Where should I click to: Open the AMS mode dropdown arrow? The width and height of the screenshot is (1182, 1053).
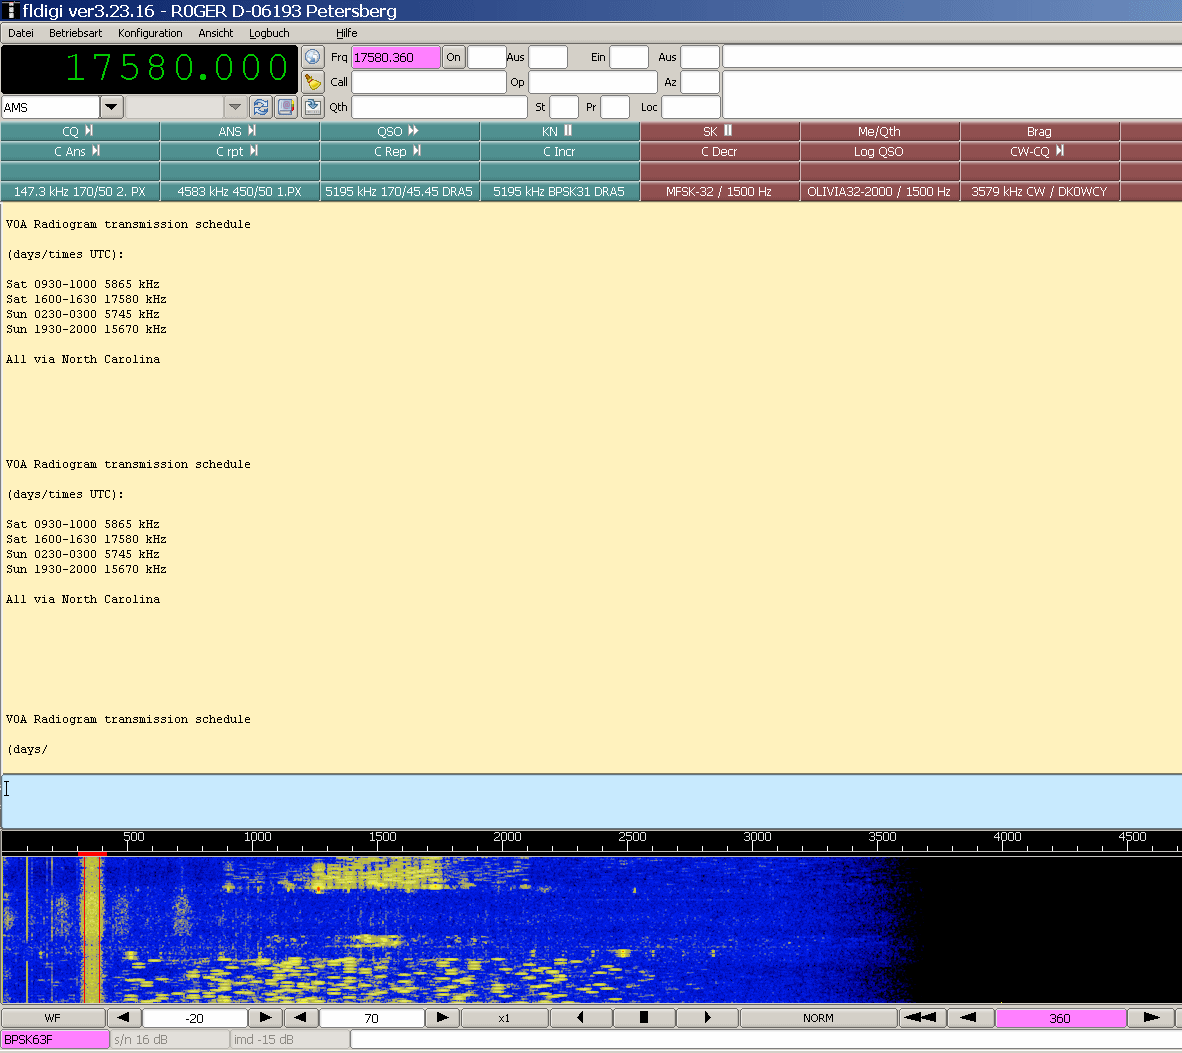tap(111, 107)
